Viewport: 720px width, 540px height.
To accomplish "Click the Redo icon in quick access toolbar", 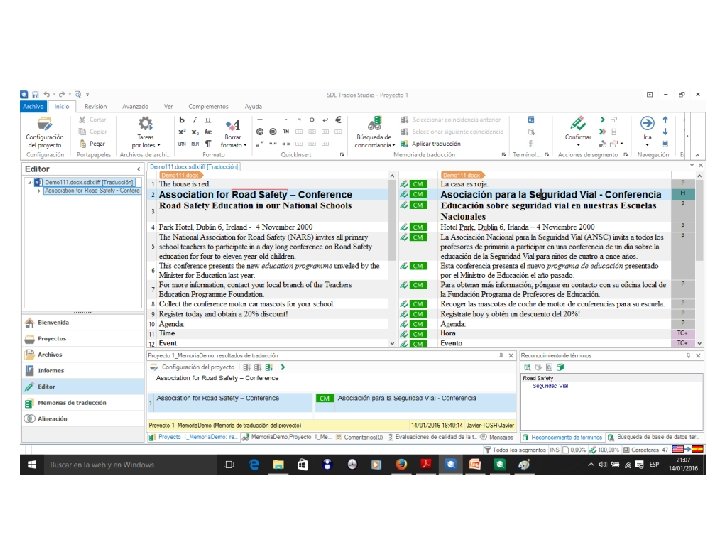I will [62, 94].
